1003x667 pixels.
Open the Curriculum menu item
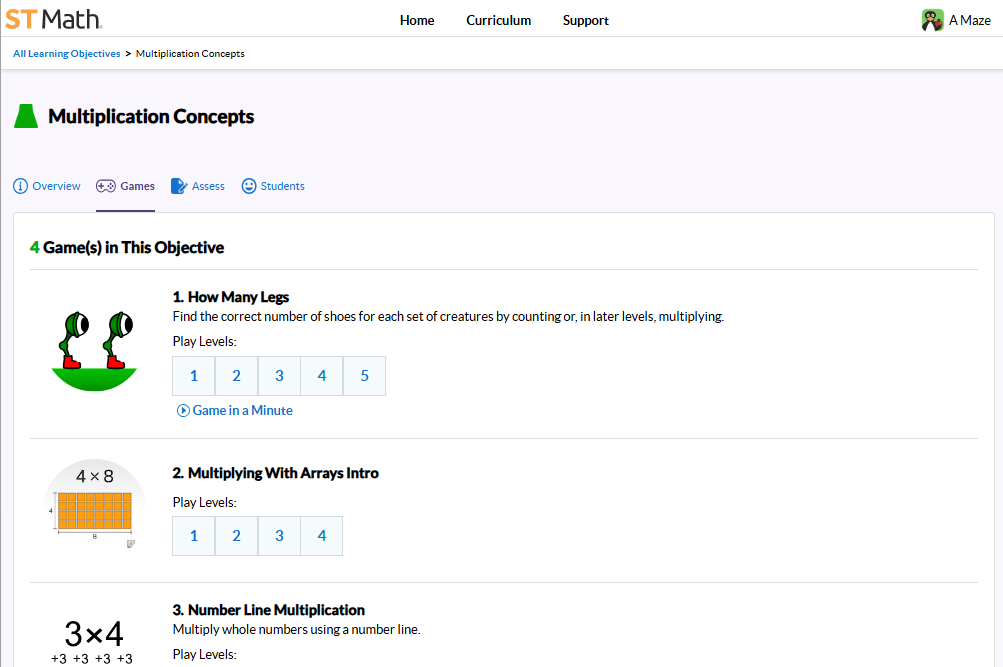498,20
